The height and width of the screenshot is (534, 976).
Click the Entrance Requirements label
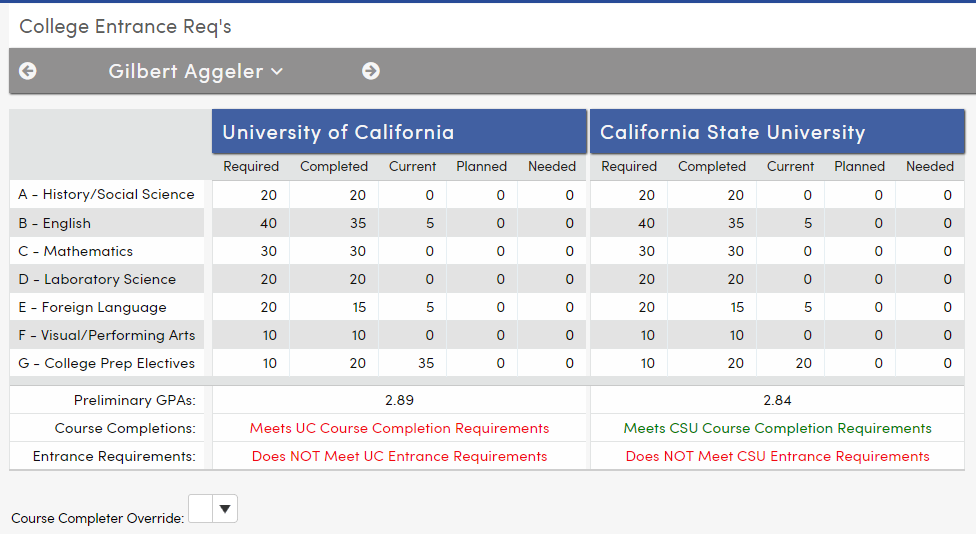pyautogui.click(x=114, y=456)
